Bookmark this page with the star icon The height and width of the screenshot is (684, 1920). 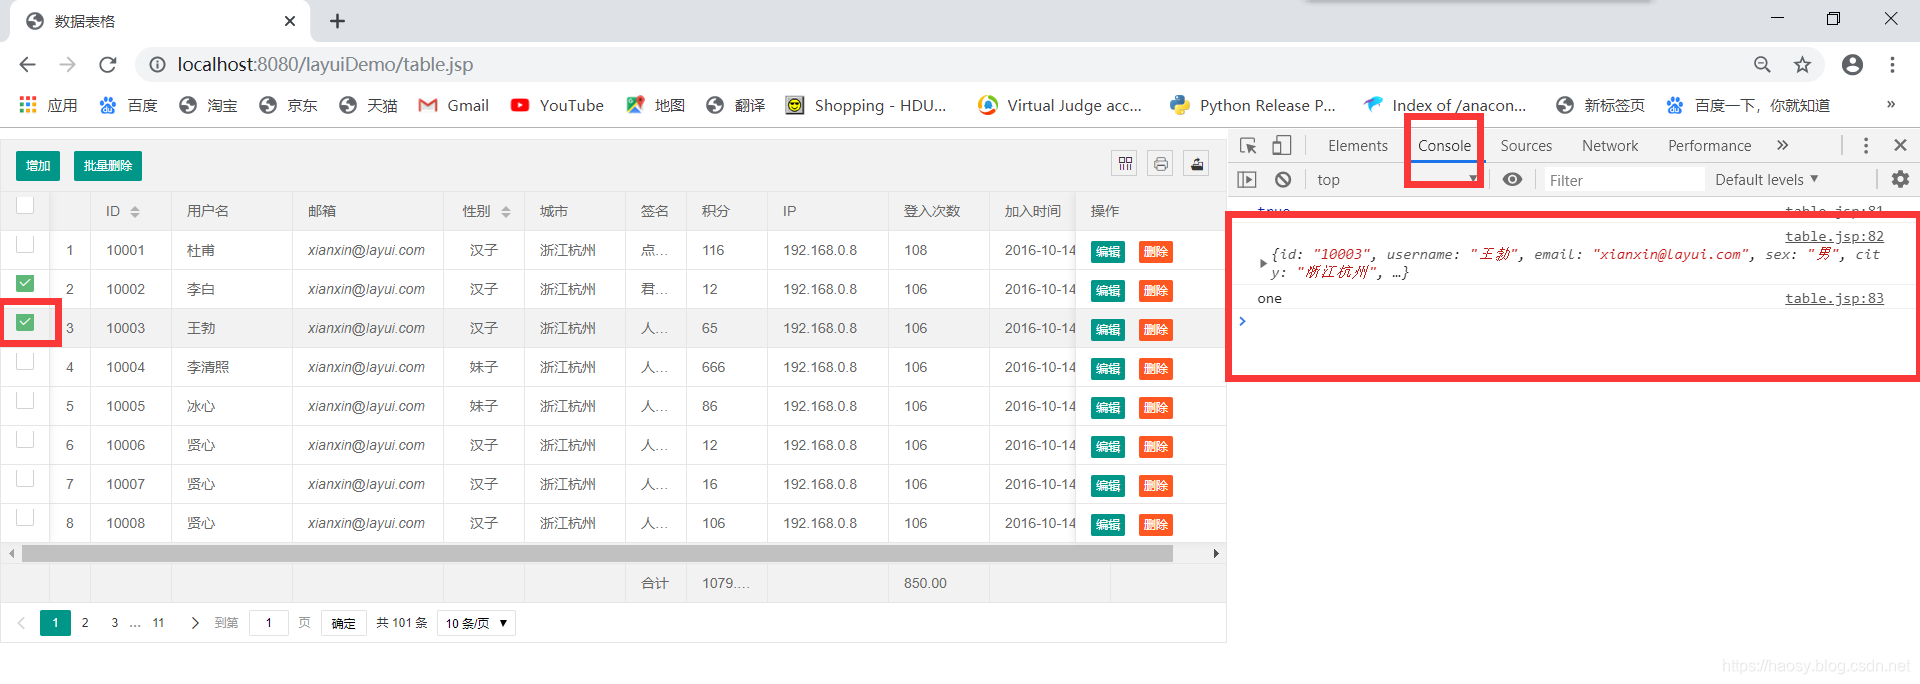[x=1802, y=64]
